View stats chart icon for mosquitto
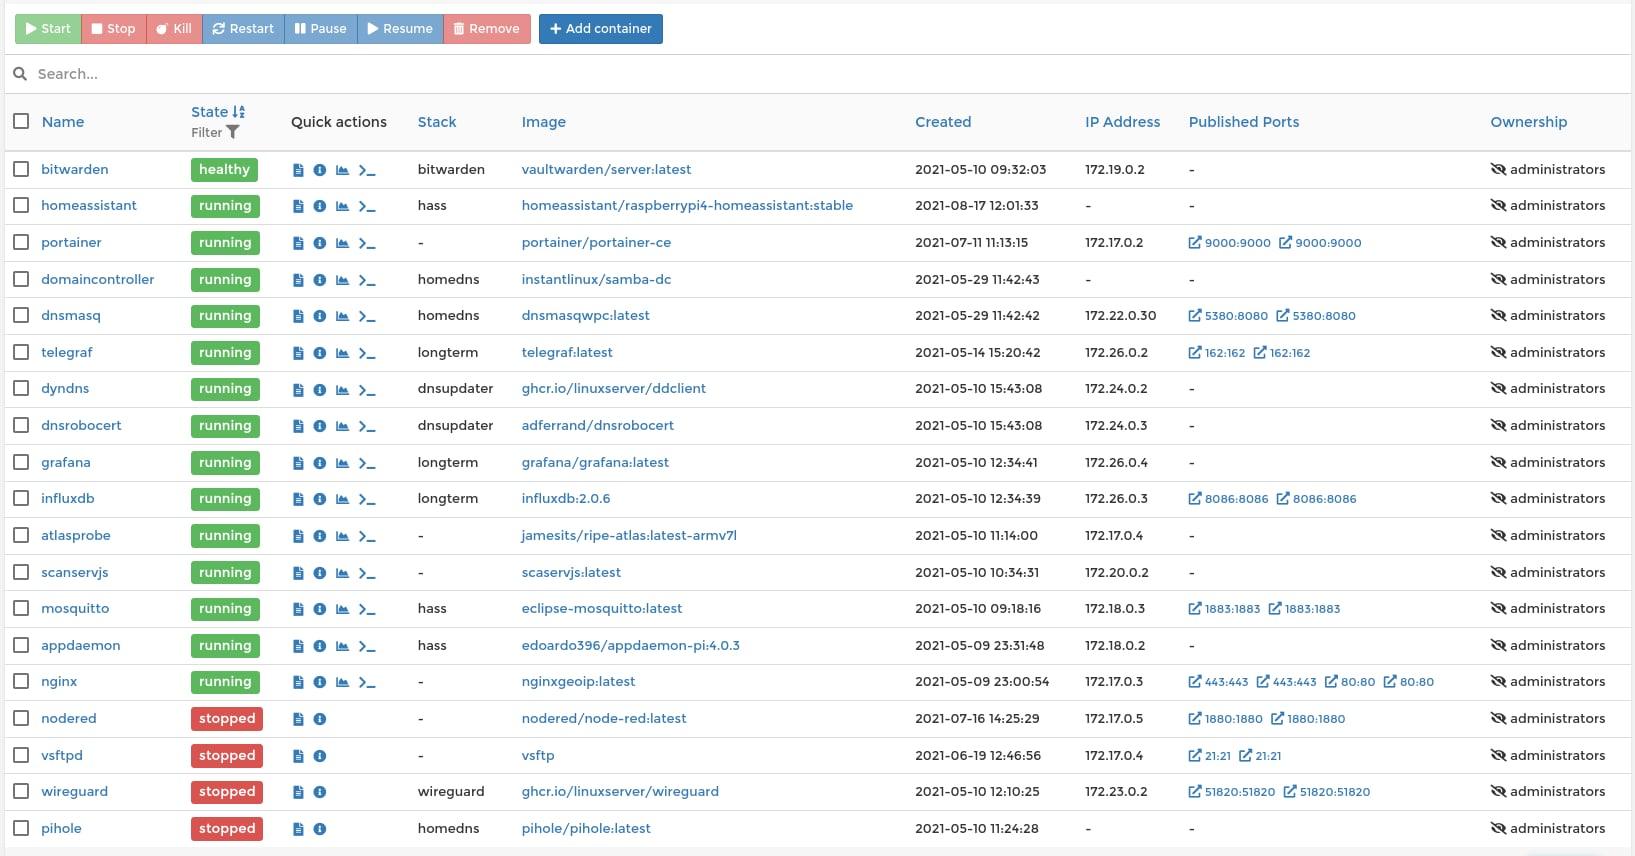The height and width of the screenshot is (856, 1635). (x=342, y=609)
